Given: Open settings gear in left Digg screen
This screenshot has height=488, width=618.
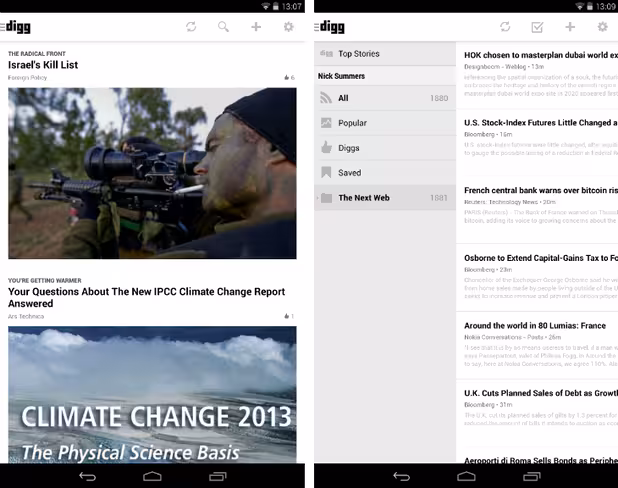Looking at the screenshot, I should coord(289,27).
